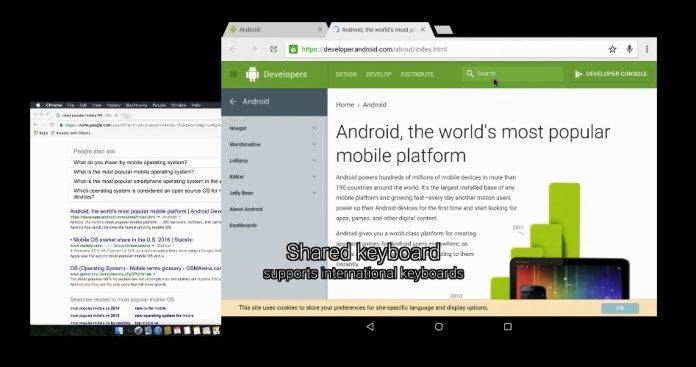The image size is (696, 367).
Task: Open the DEVELOP navigation item
Action: (x=379, y=75)
